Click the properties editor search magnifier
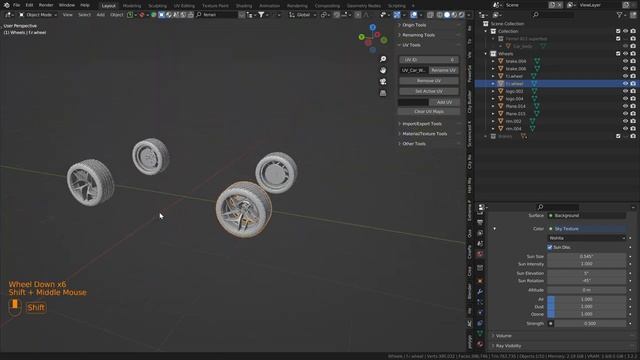 tap(540, 207)
